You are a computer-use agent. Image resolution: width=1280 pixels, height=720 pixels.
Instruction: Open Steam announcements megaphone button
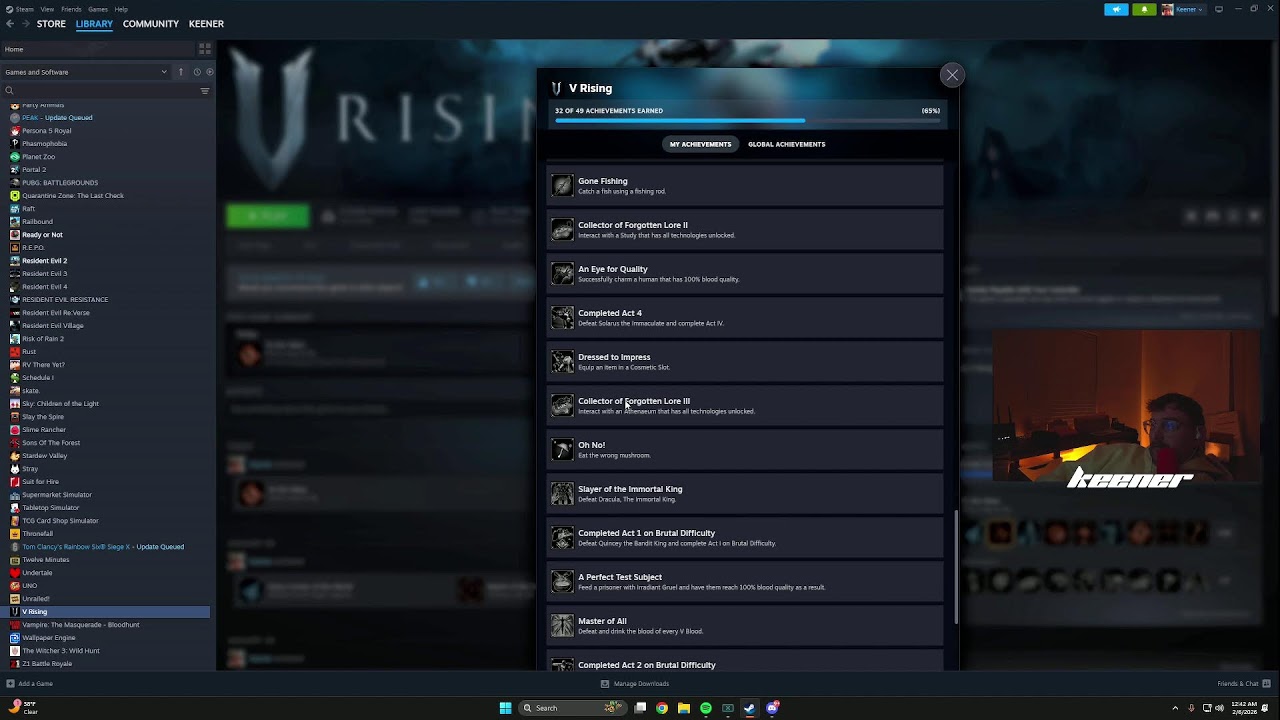(x=1116, y=9)
